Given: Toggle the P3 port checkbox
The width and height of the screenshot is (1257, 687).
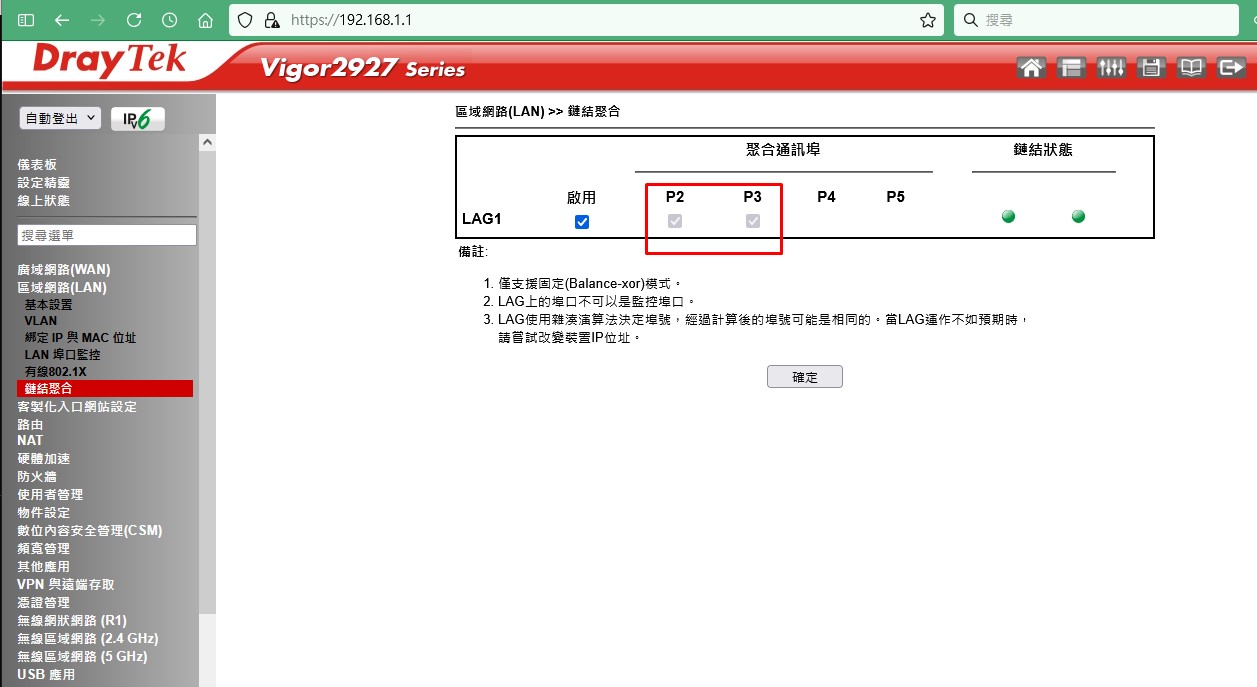Looking at the screenshot, I should (x=753, y=221).
